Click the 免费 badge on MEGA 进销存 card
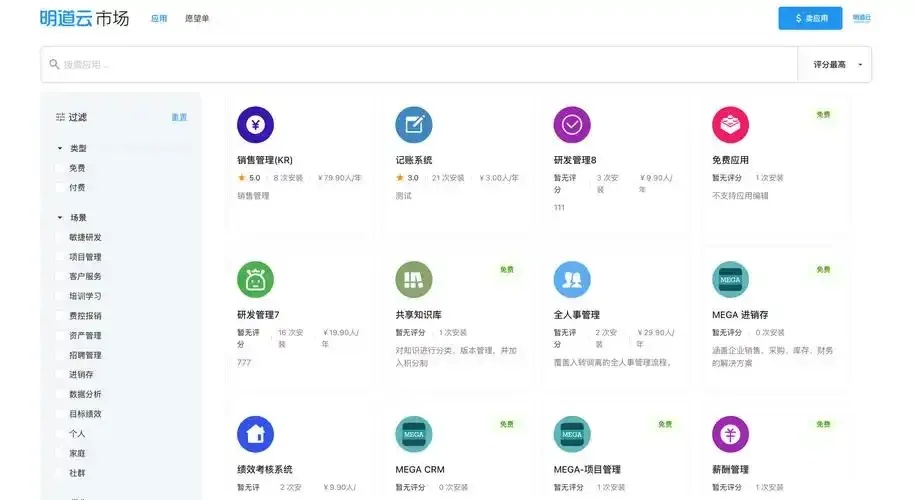914x500 pixels. [824, 270]
